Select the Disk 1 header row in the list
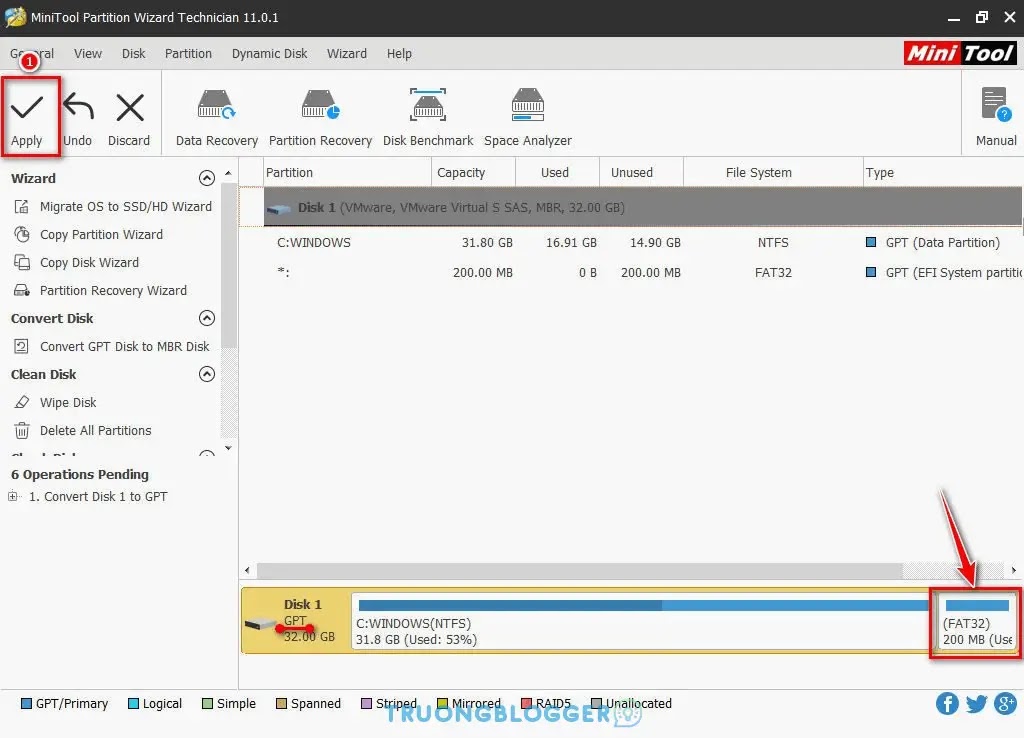 (x=643, y=207)
